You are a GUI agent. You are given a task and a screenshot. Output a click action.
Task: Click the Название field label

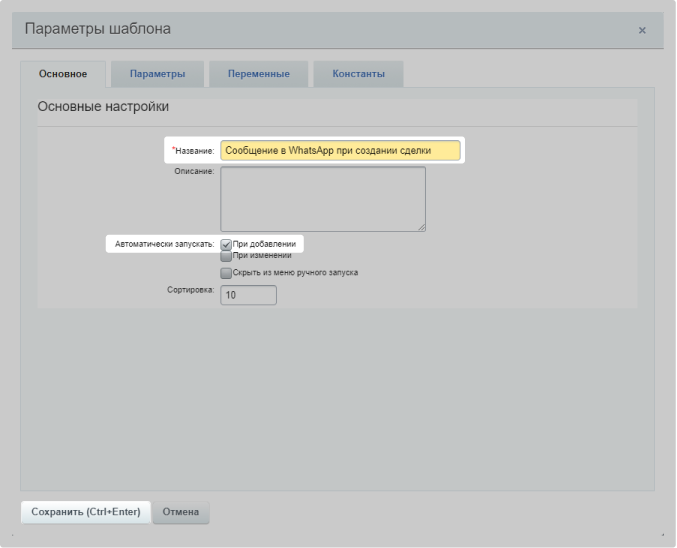[x=194, y=151]
